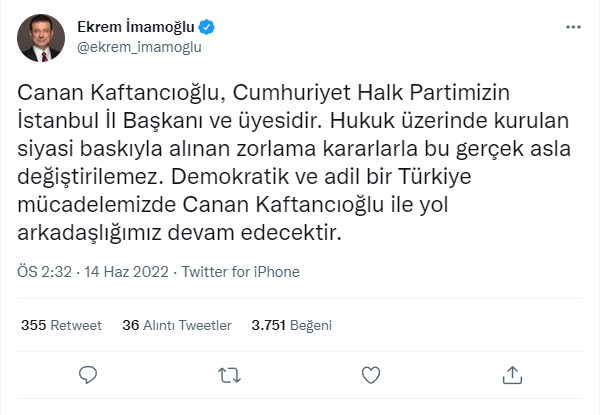The image size is (605, 415).
Task: Open Ekrem İmamoğlu's profile picture
Action: (42, 37)
